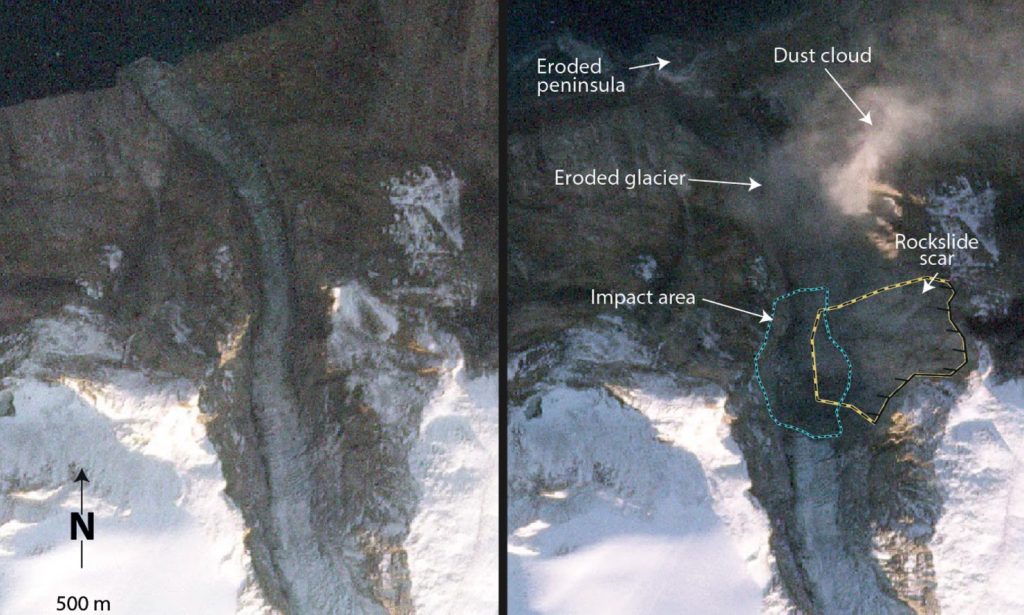Click the 500 m scale label
1024x615 pixels.
pos(83,604)
